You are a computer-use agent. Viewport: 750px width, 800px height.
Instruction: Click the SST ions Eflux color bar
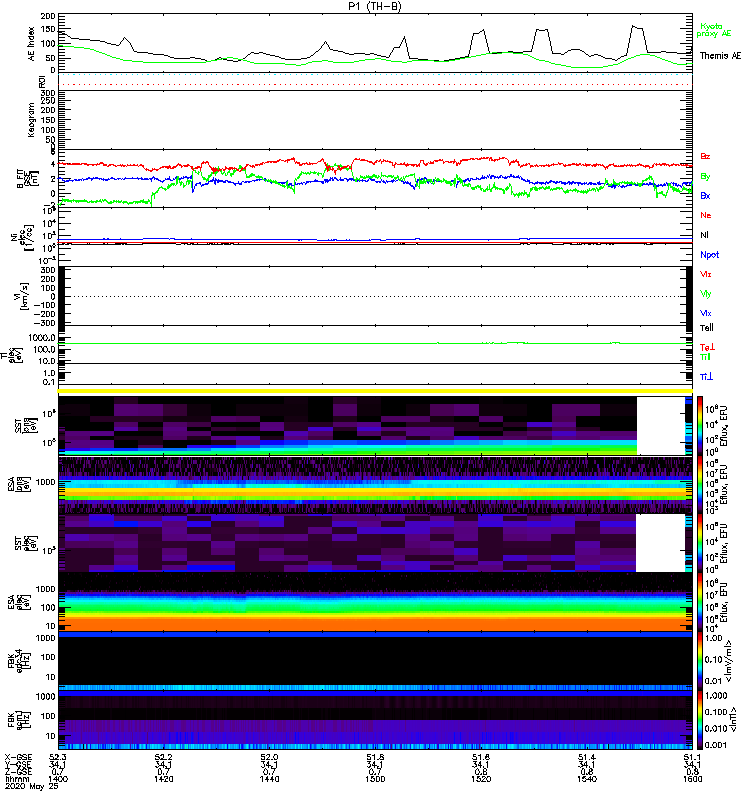click(700, 426)
